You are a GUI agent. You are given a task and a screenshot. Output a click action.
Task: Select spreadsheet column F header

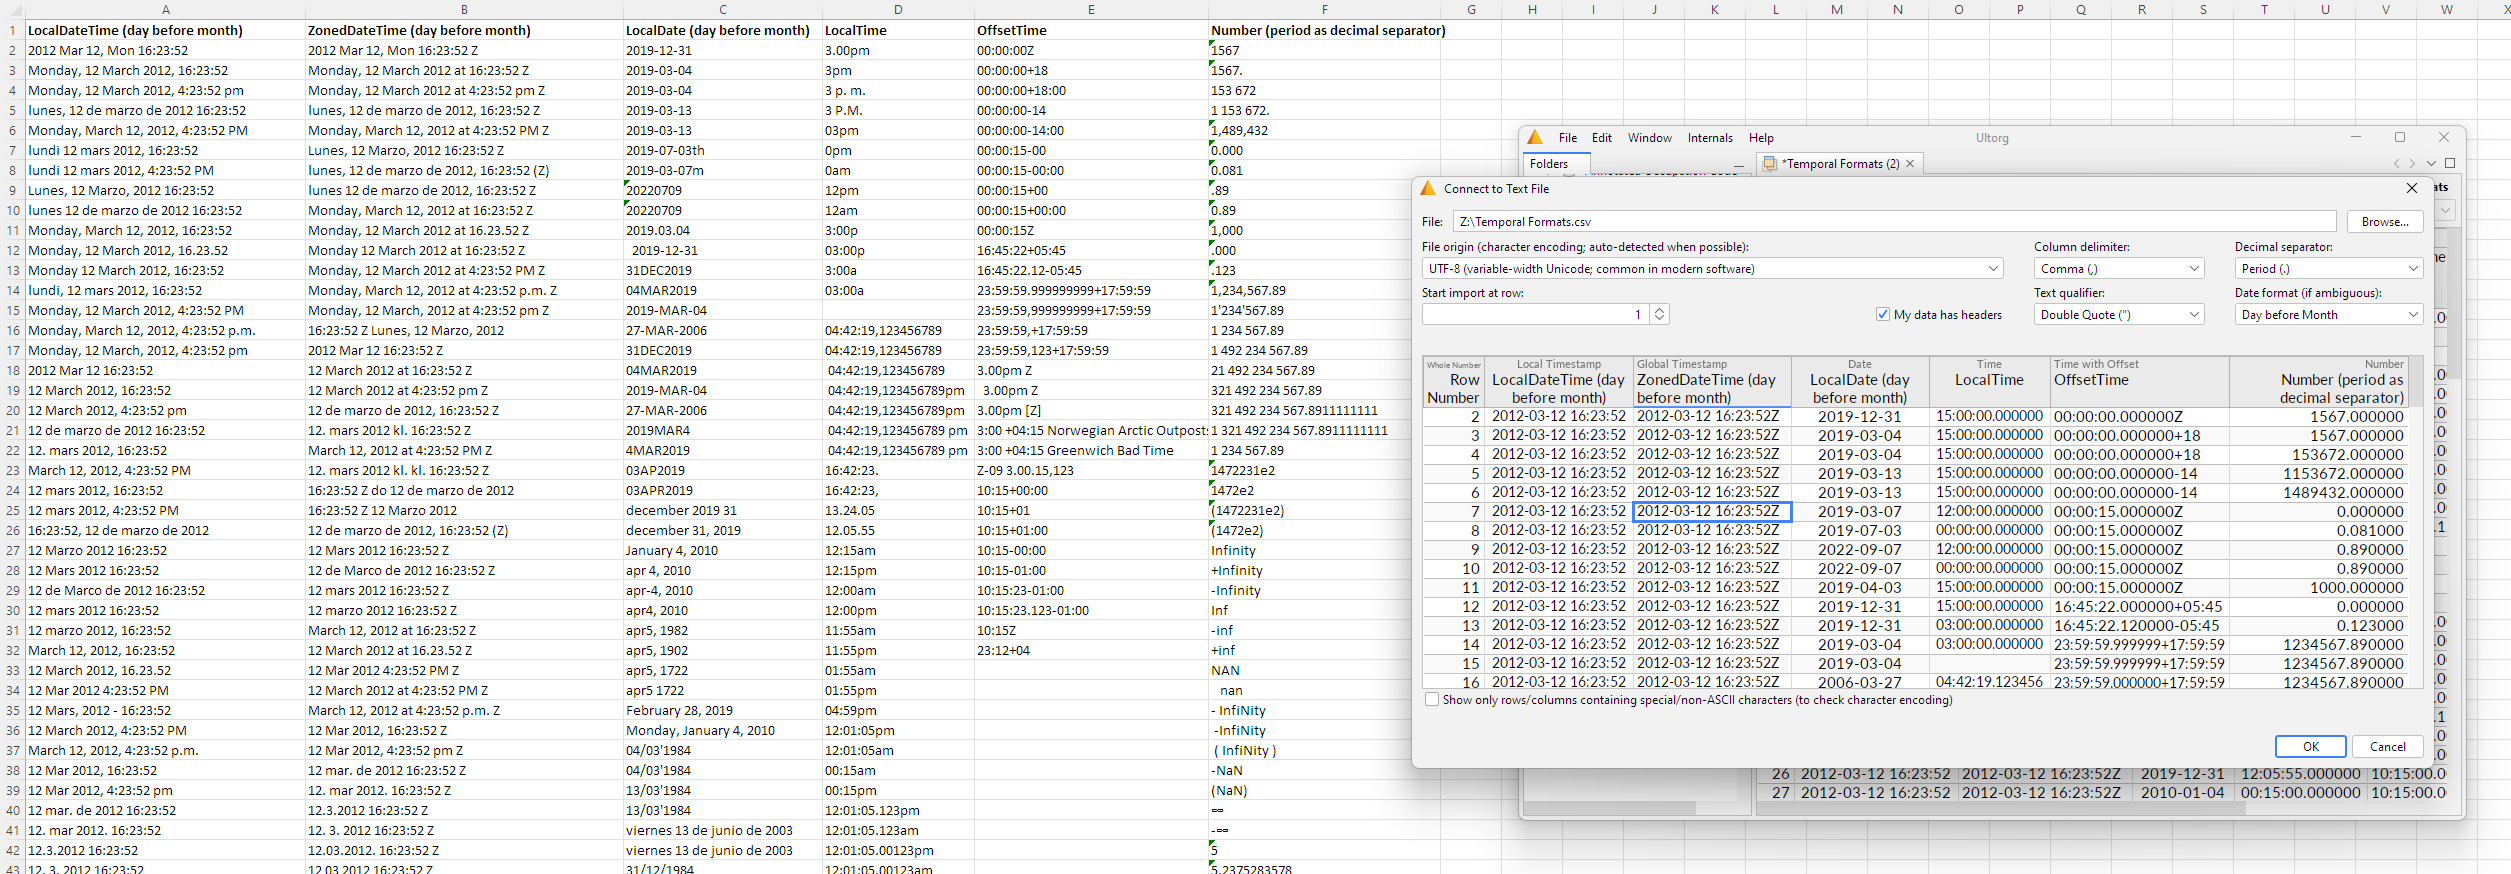(1324, 9)
